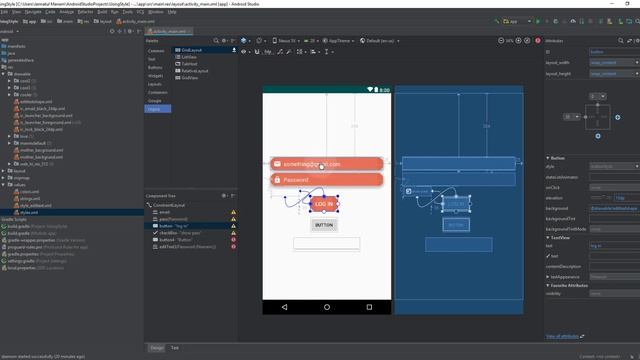Viewport: 640px width, 360px height.
Task: Collapse the drawable folder
Action: click(3, 74)
